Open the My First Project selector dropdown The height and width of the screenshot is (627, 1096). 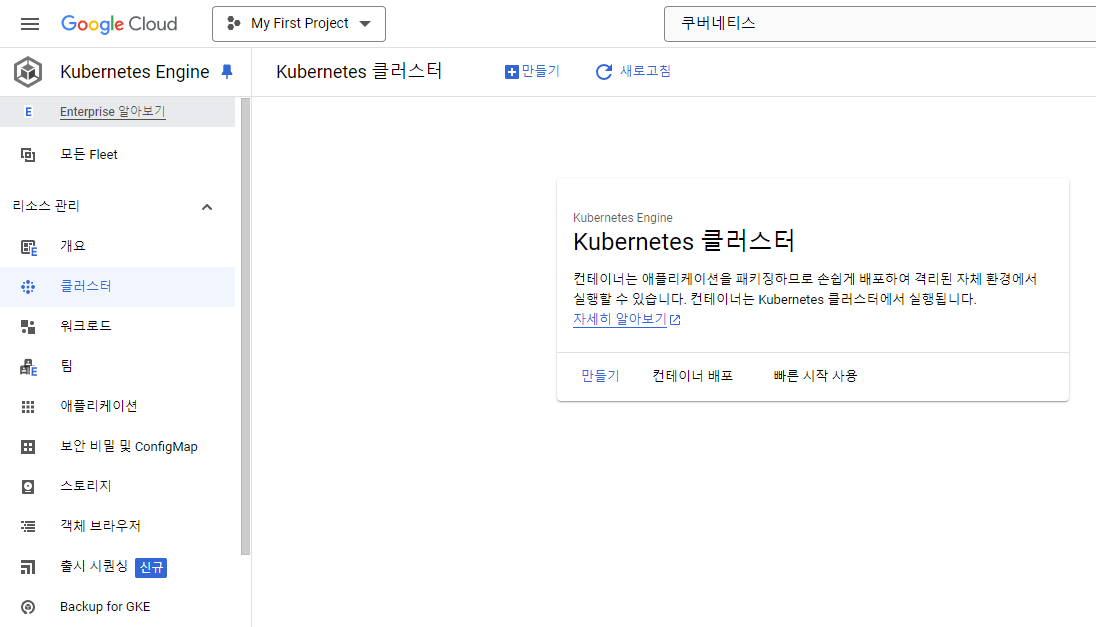point(298,24)
